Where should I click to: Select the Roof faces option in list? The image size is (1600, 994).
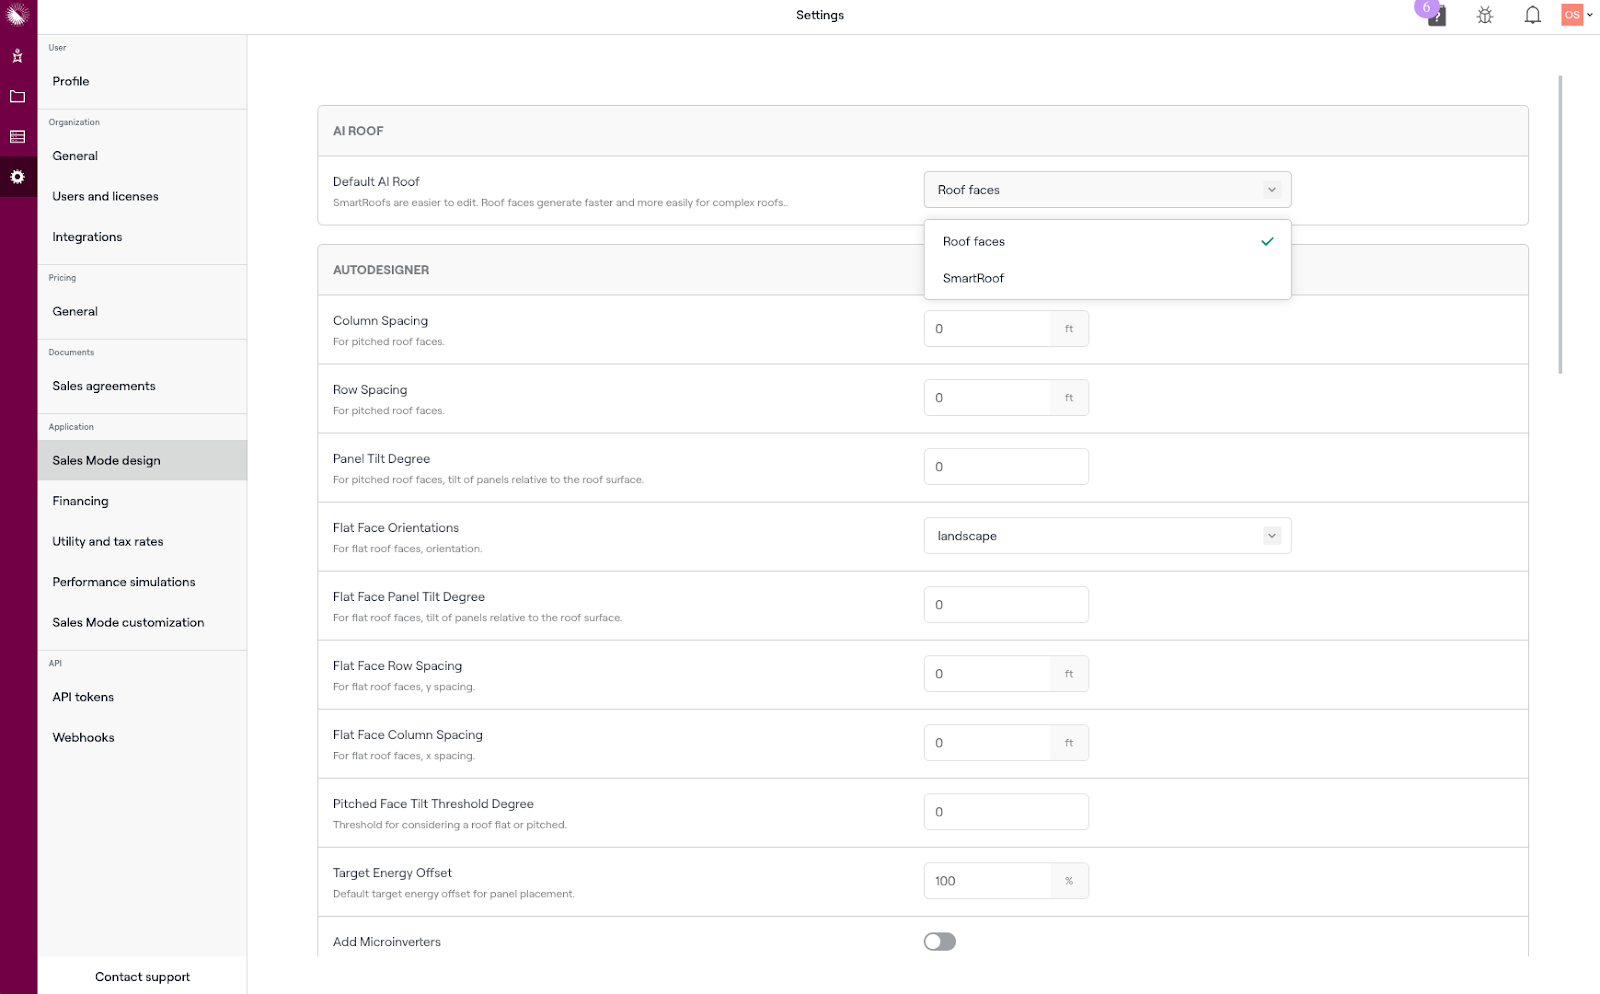974,242
